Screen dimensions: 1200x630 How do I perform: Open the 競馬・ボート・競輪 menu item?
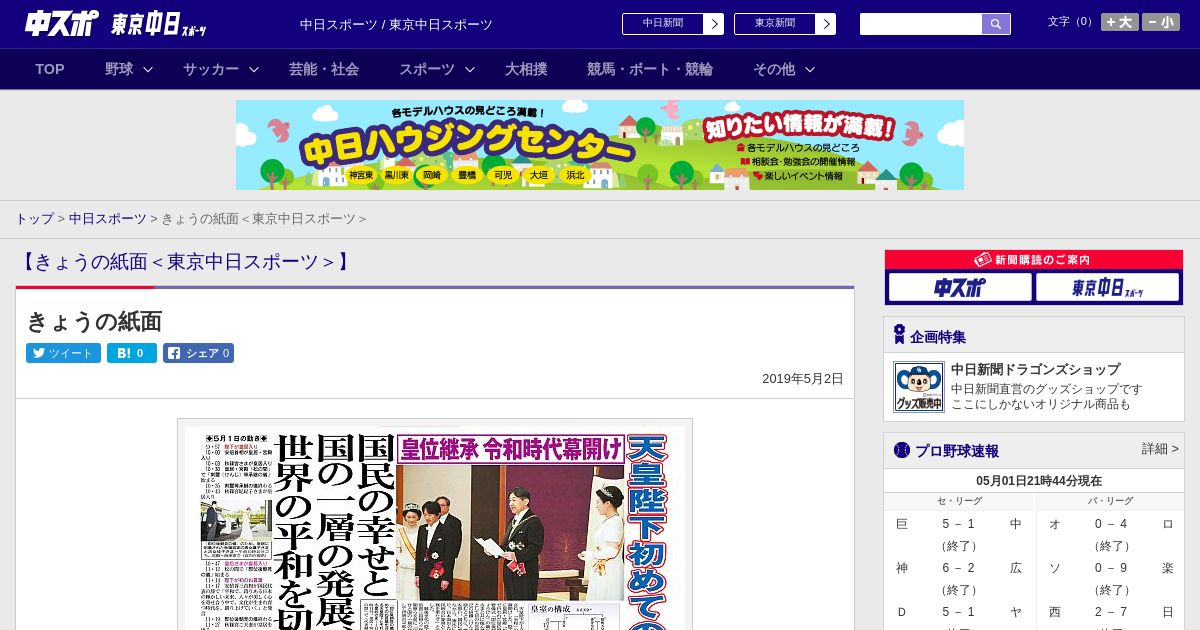click(650, 69)
